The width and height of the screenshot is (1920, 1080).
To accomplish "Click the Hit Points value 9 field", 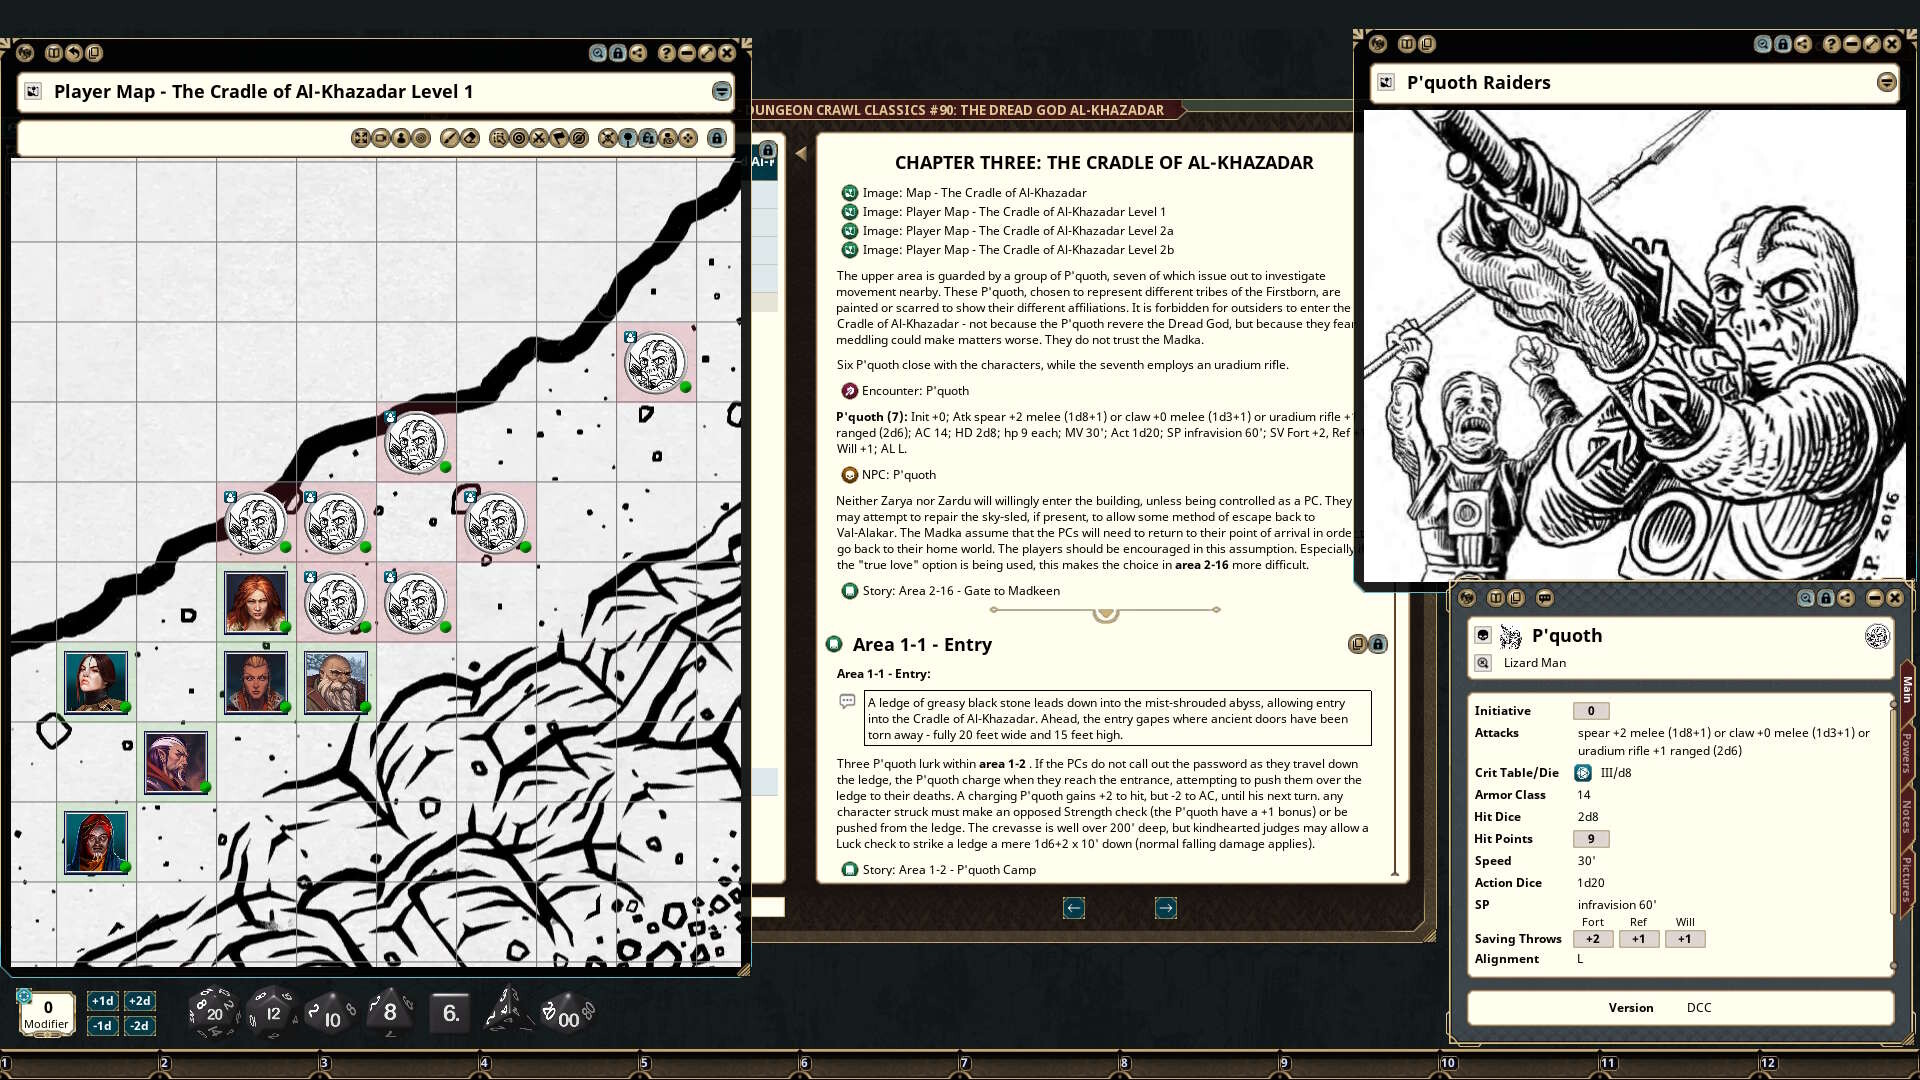I will coord(1590,839).
